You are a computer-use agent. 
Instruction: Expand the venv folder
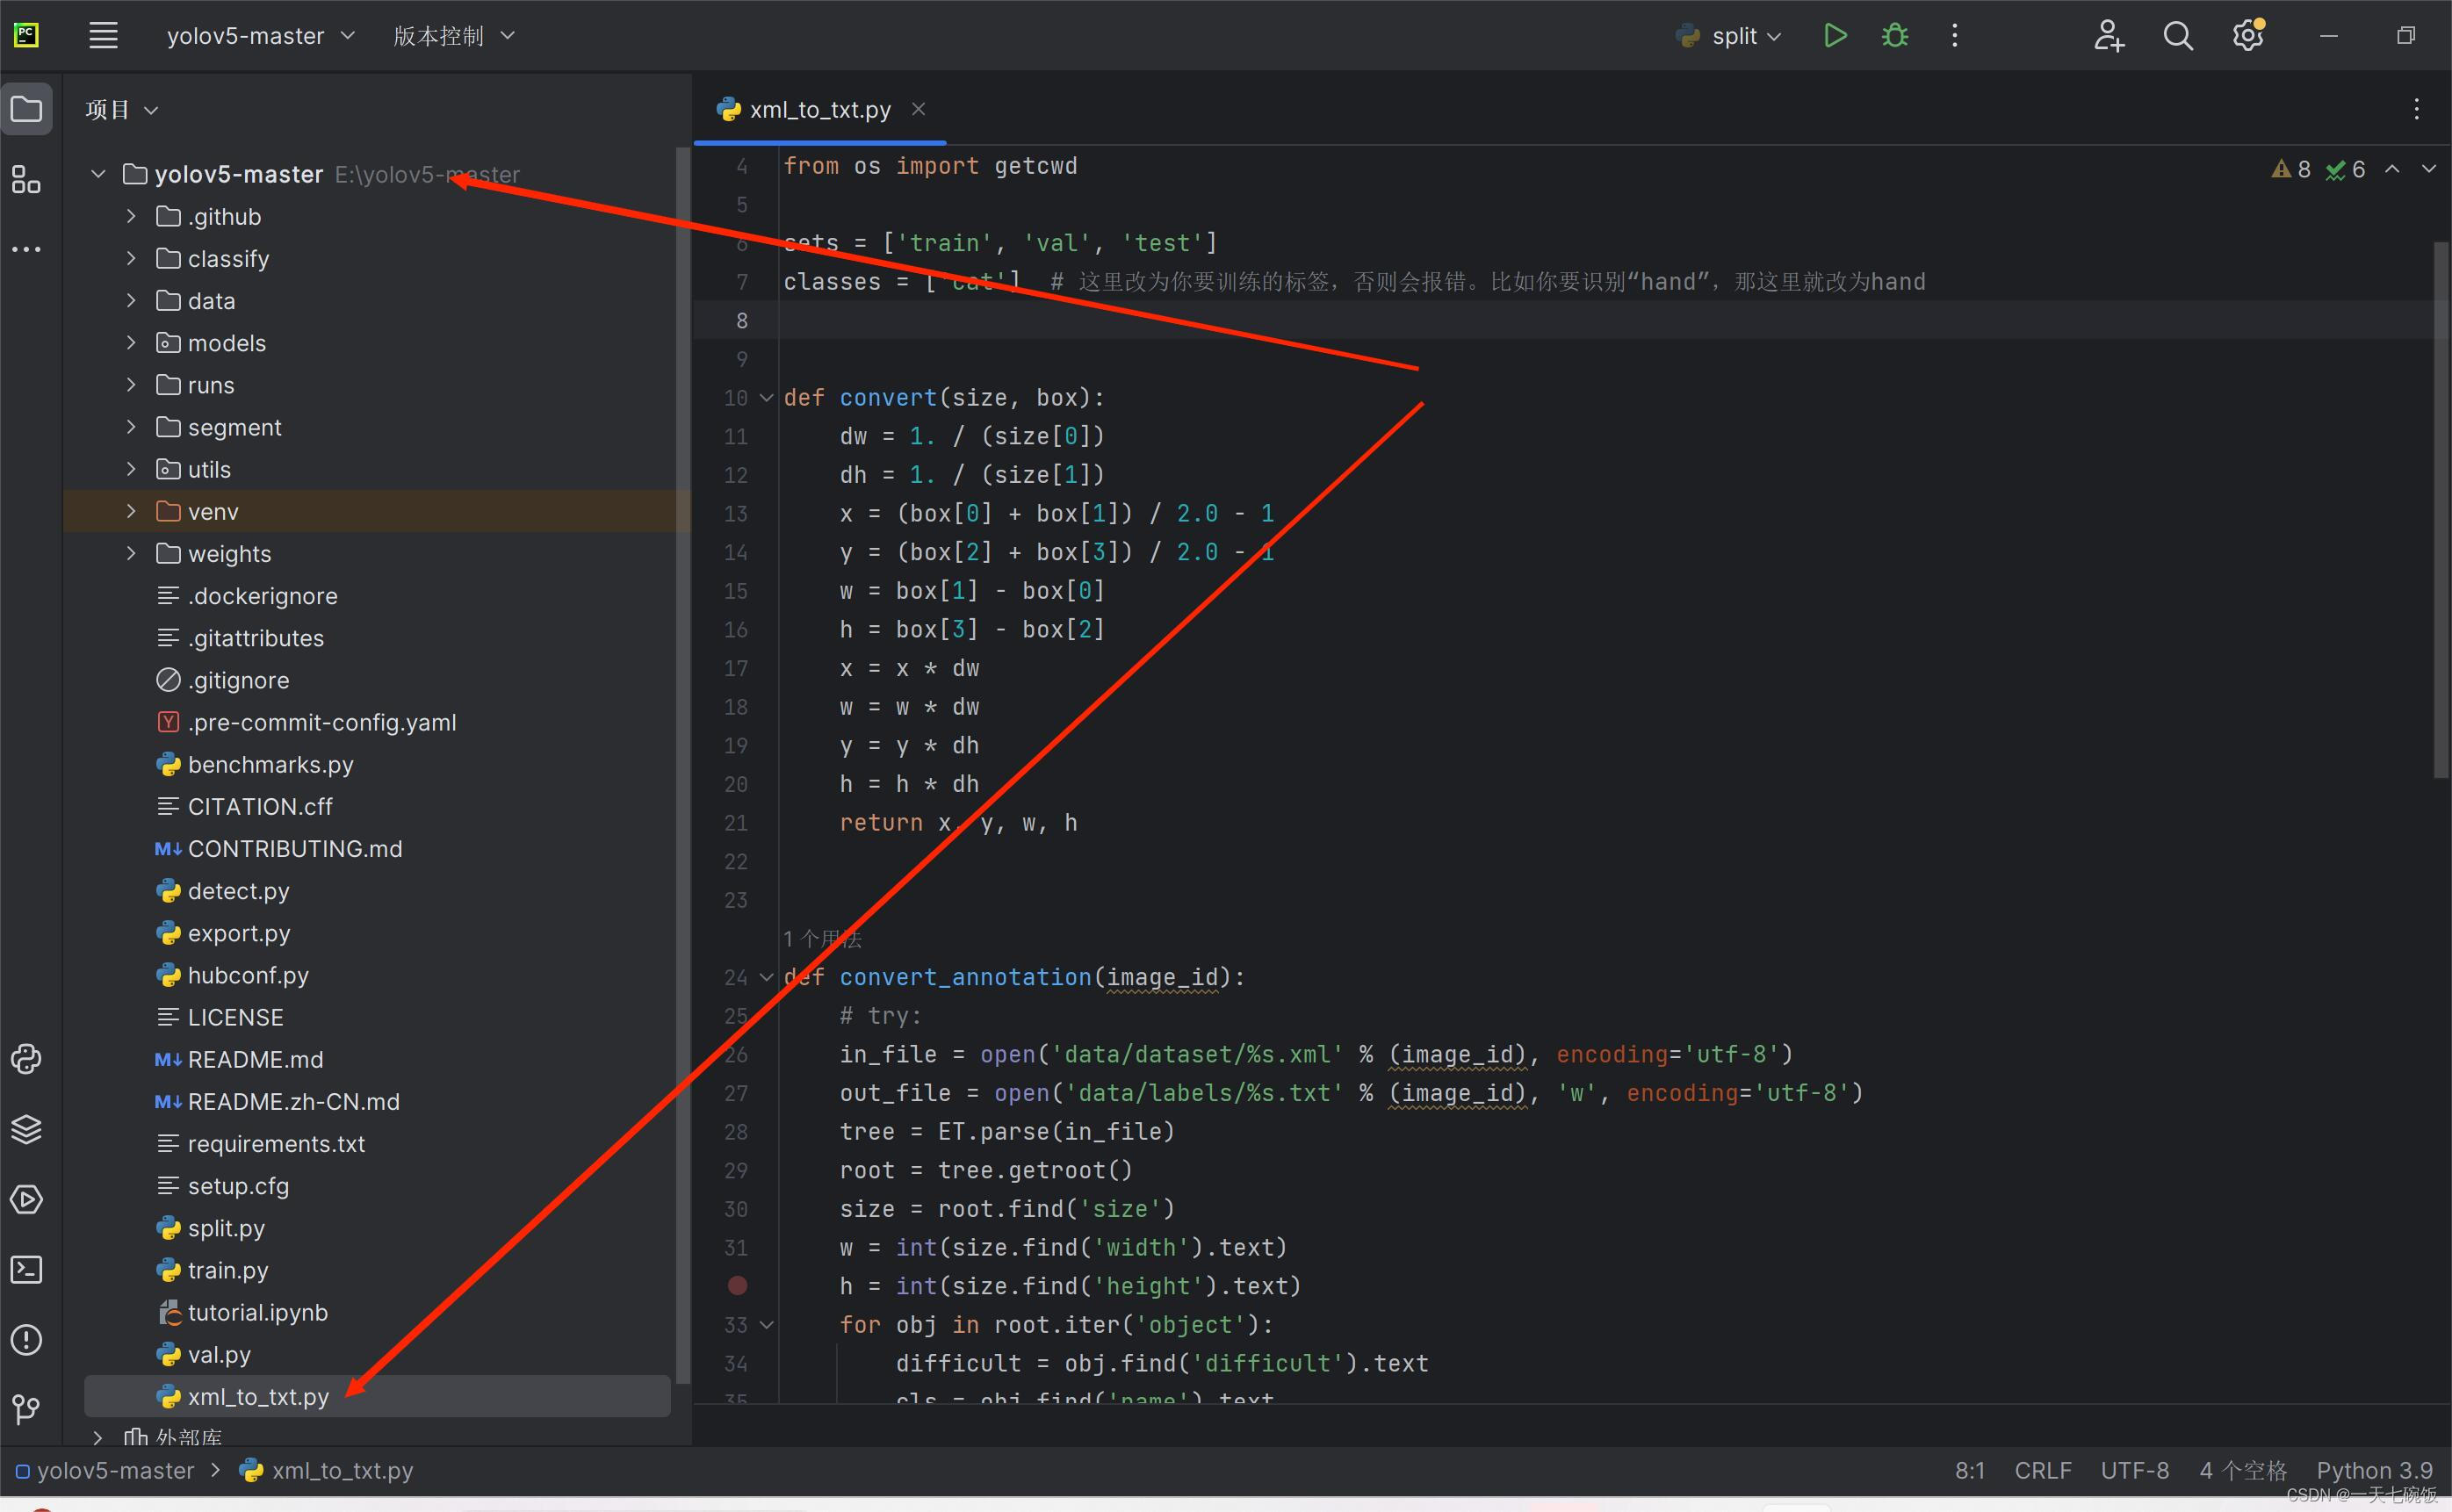[x=131, y=511]
